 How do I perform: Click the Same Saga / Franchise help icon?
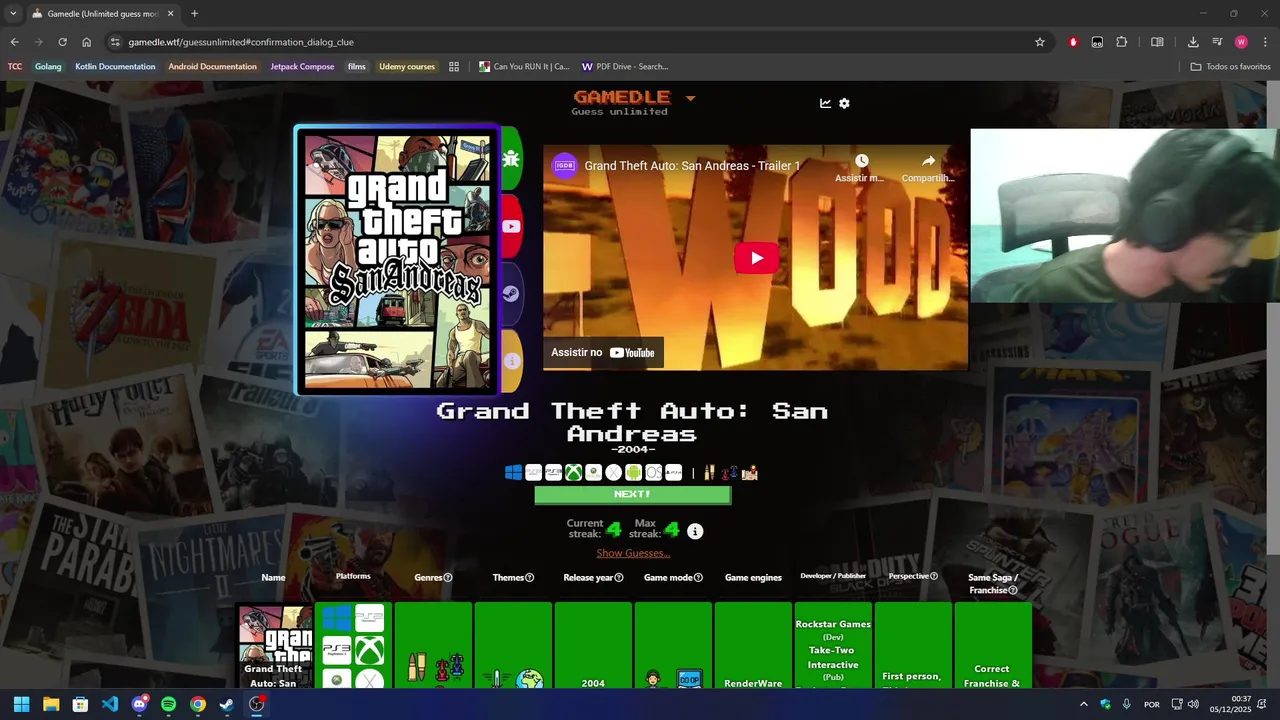coord(1013,590)
